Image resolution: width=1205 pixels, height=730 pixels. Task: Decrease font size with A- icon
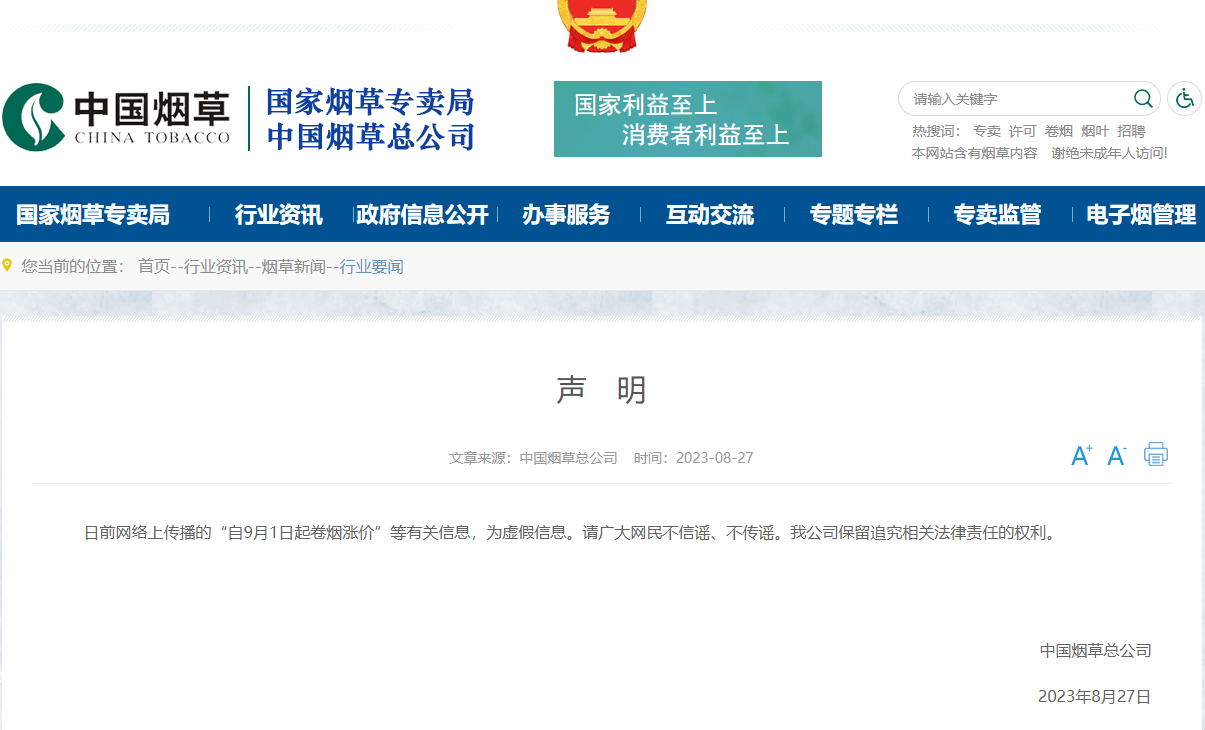[1117, 456]
